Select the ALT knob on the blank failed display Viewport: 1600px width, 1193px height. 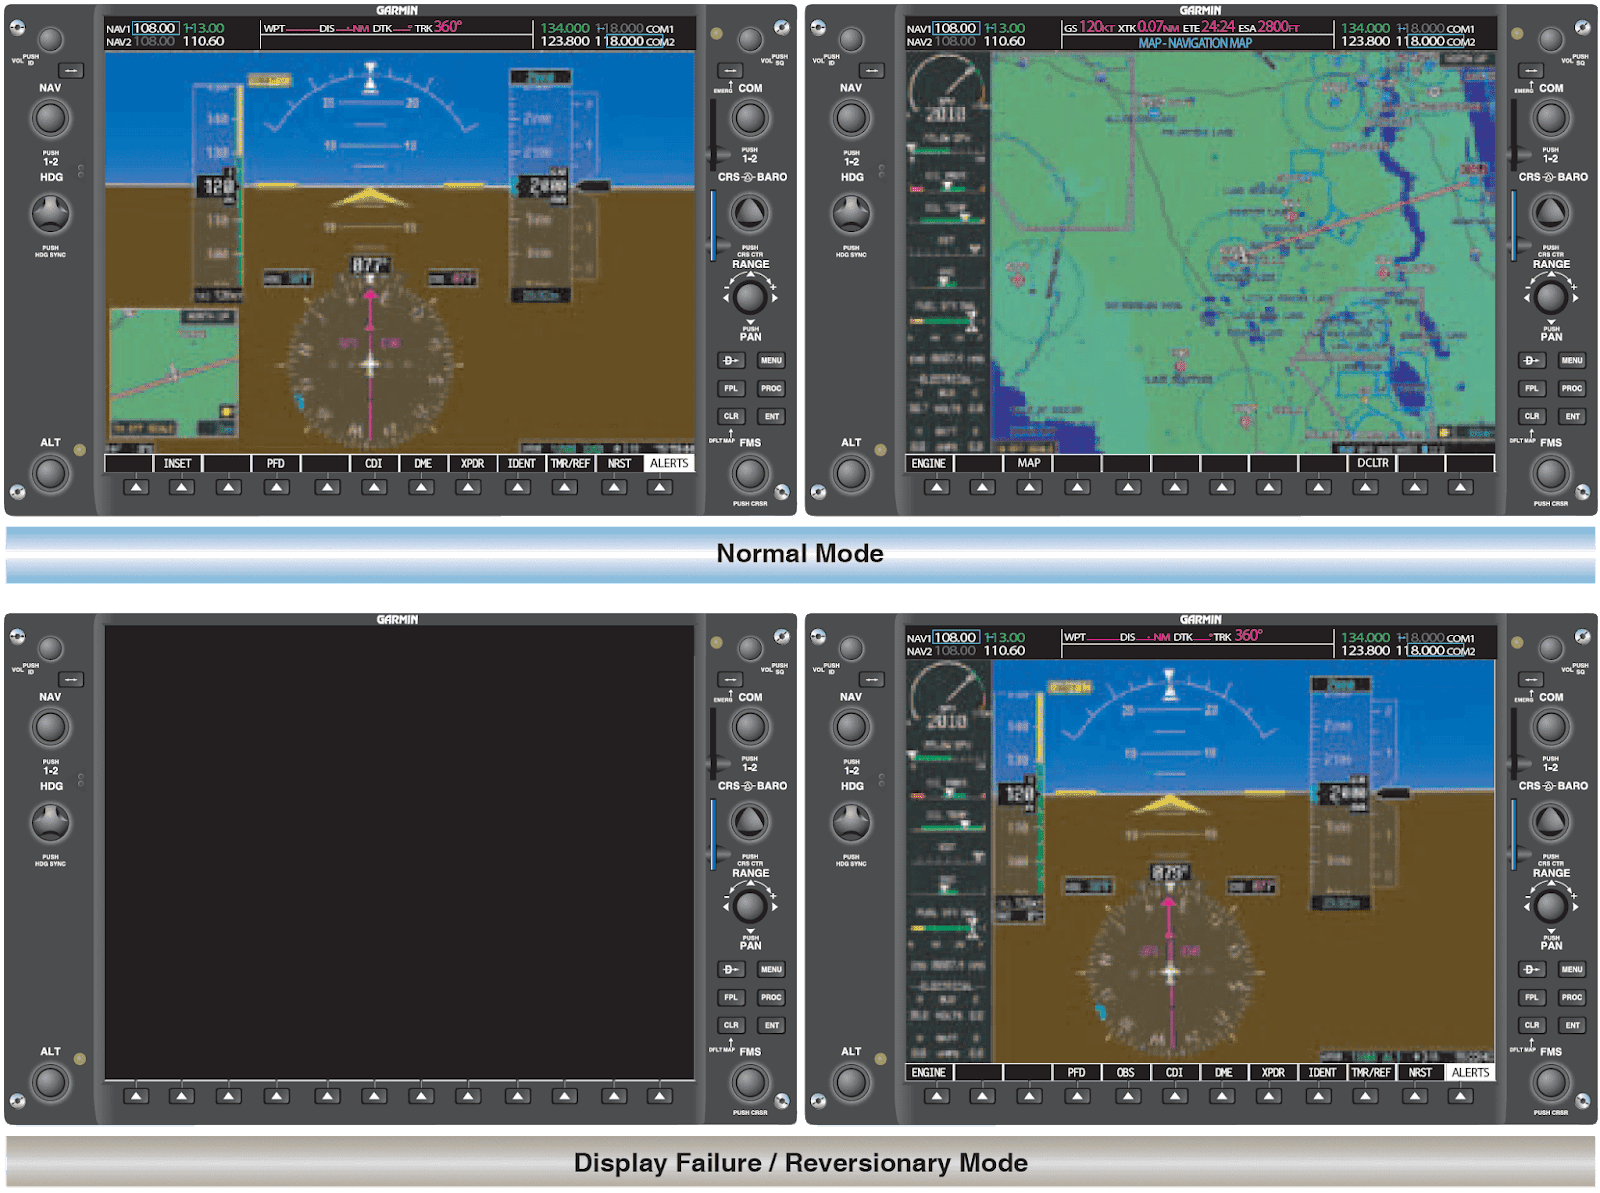(x=51, y=1083)
